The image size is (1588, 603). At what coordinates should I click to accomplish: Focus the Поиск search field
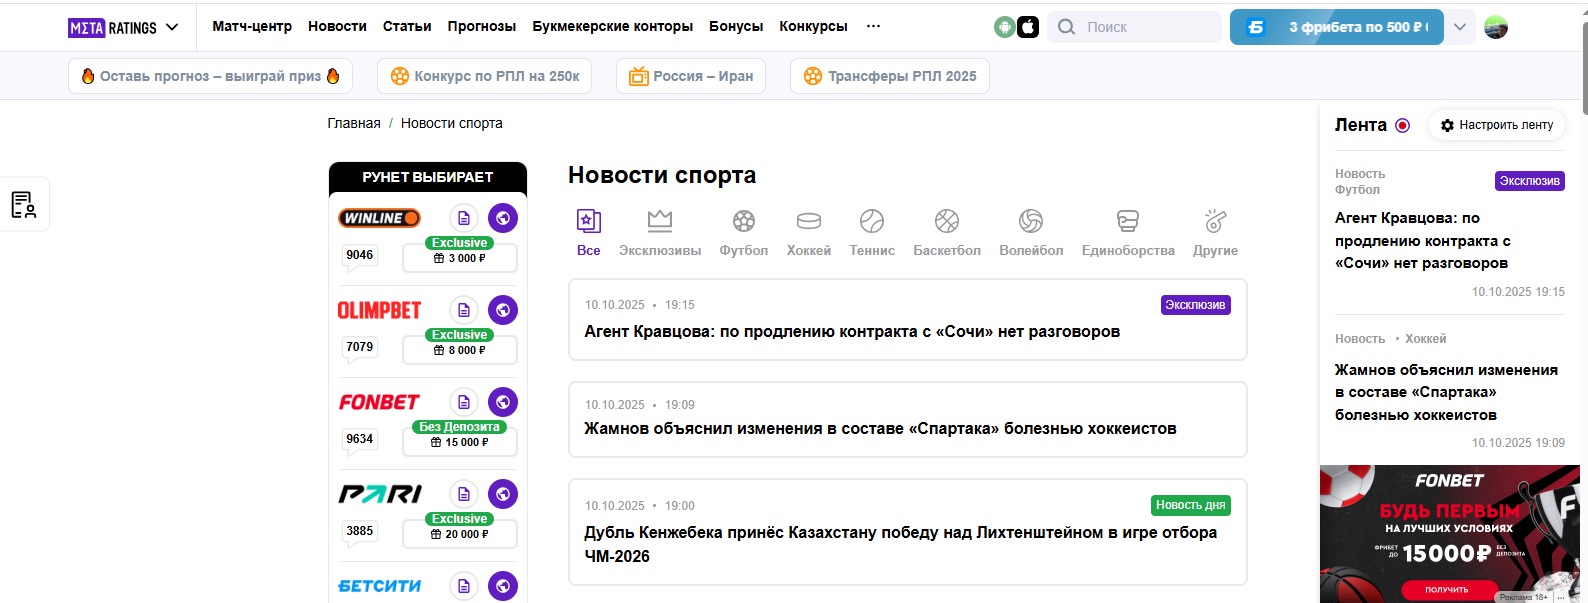[1135, 27]
